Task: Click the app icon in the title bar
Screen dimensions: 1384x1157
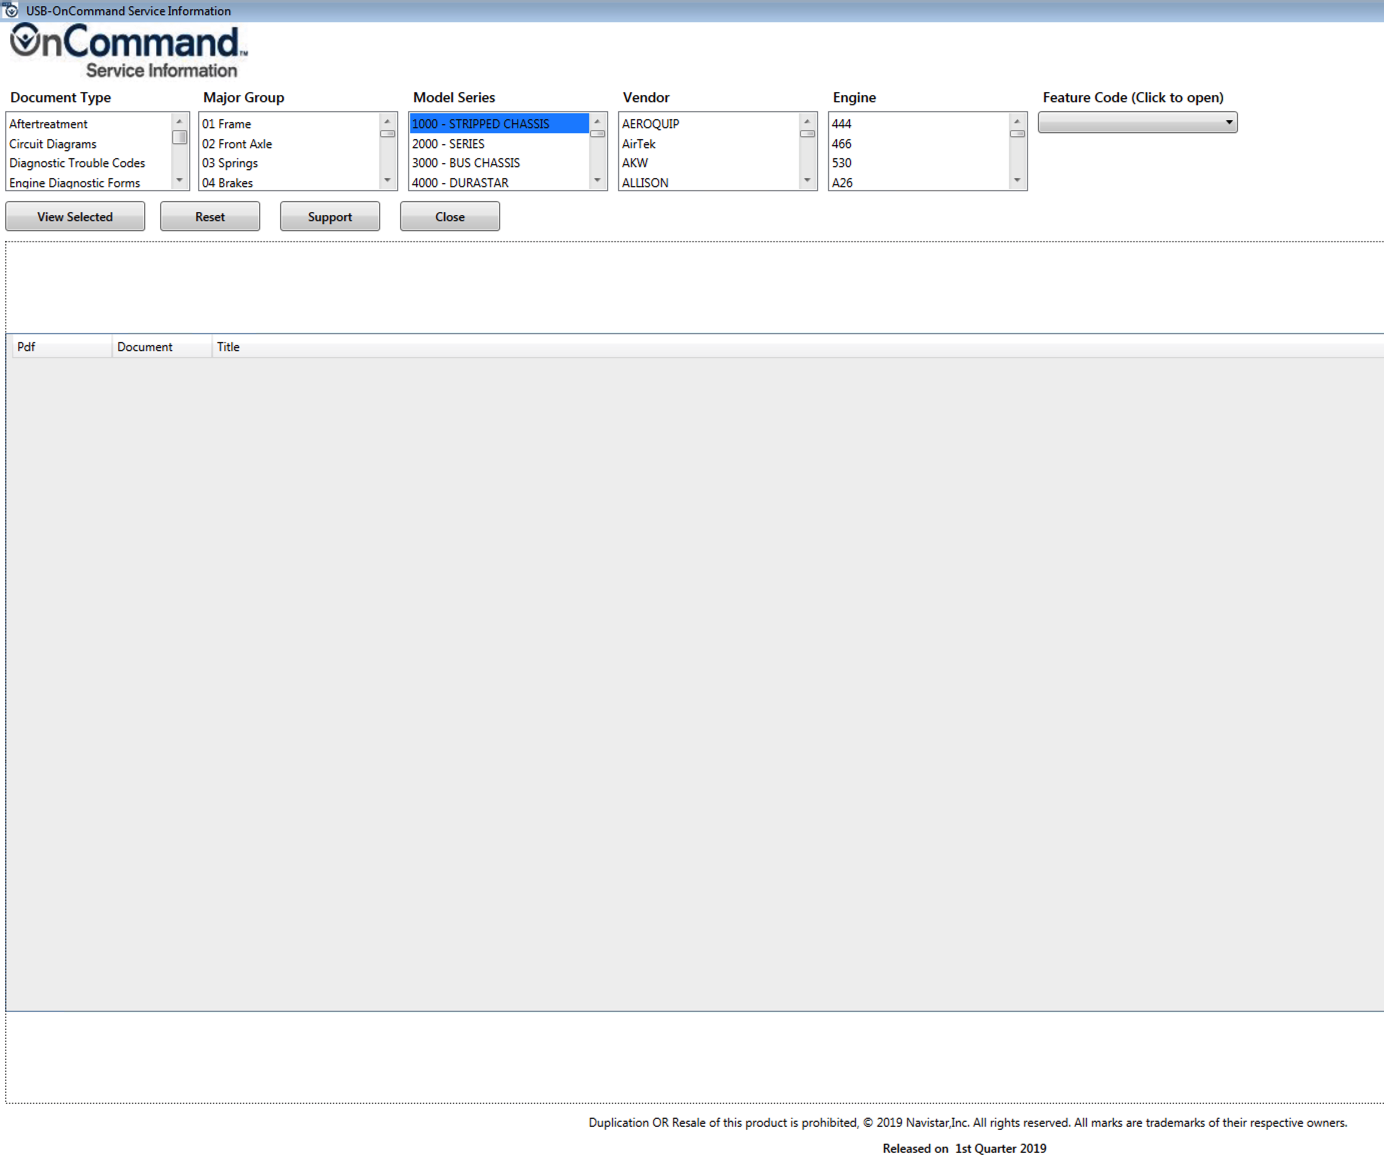Action: pyautogui.click(x=11, y=10)
